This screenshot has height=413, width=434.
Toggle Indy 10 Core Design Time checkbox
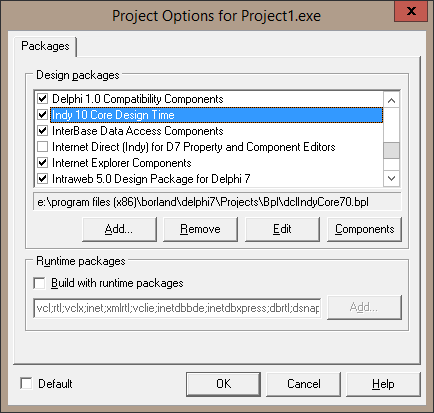42,115
